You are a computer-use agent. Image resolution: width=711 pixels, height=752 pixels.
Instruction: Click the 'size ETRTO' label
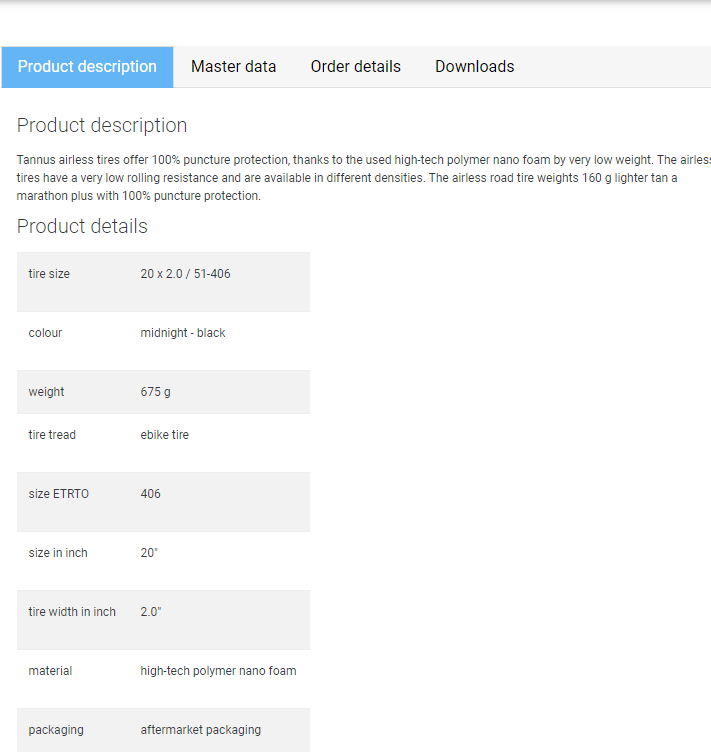58,494
